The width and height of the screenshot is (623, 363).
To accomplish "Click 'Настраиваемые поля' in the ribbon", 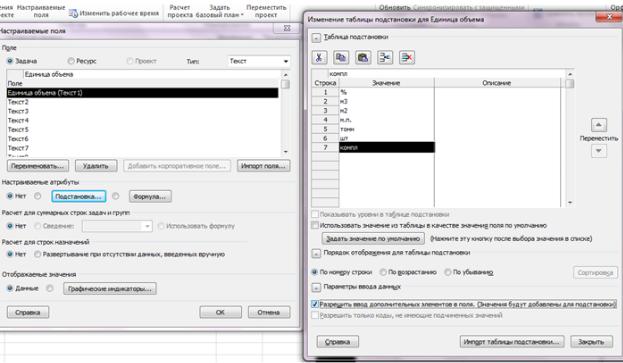I will coord(41,11).
